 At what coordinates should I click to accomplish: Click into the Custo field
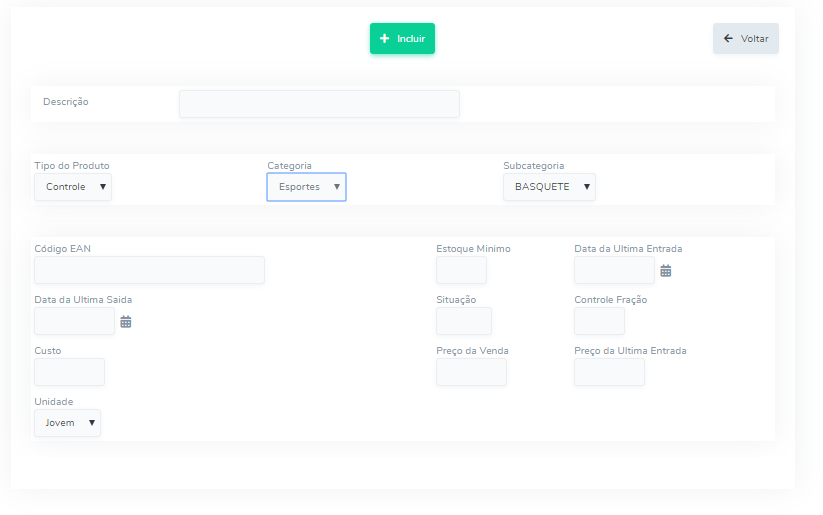click(x=69, y=372)
